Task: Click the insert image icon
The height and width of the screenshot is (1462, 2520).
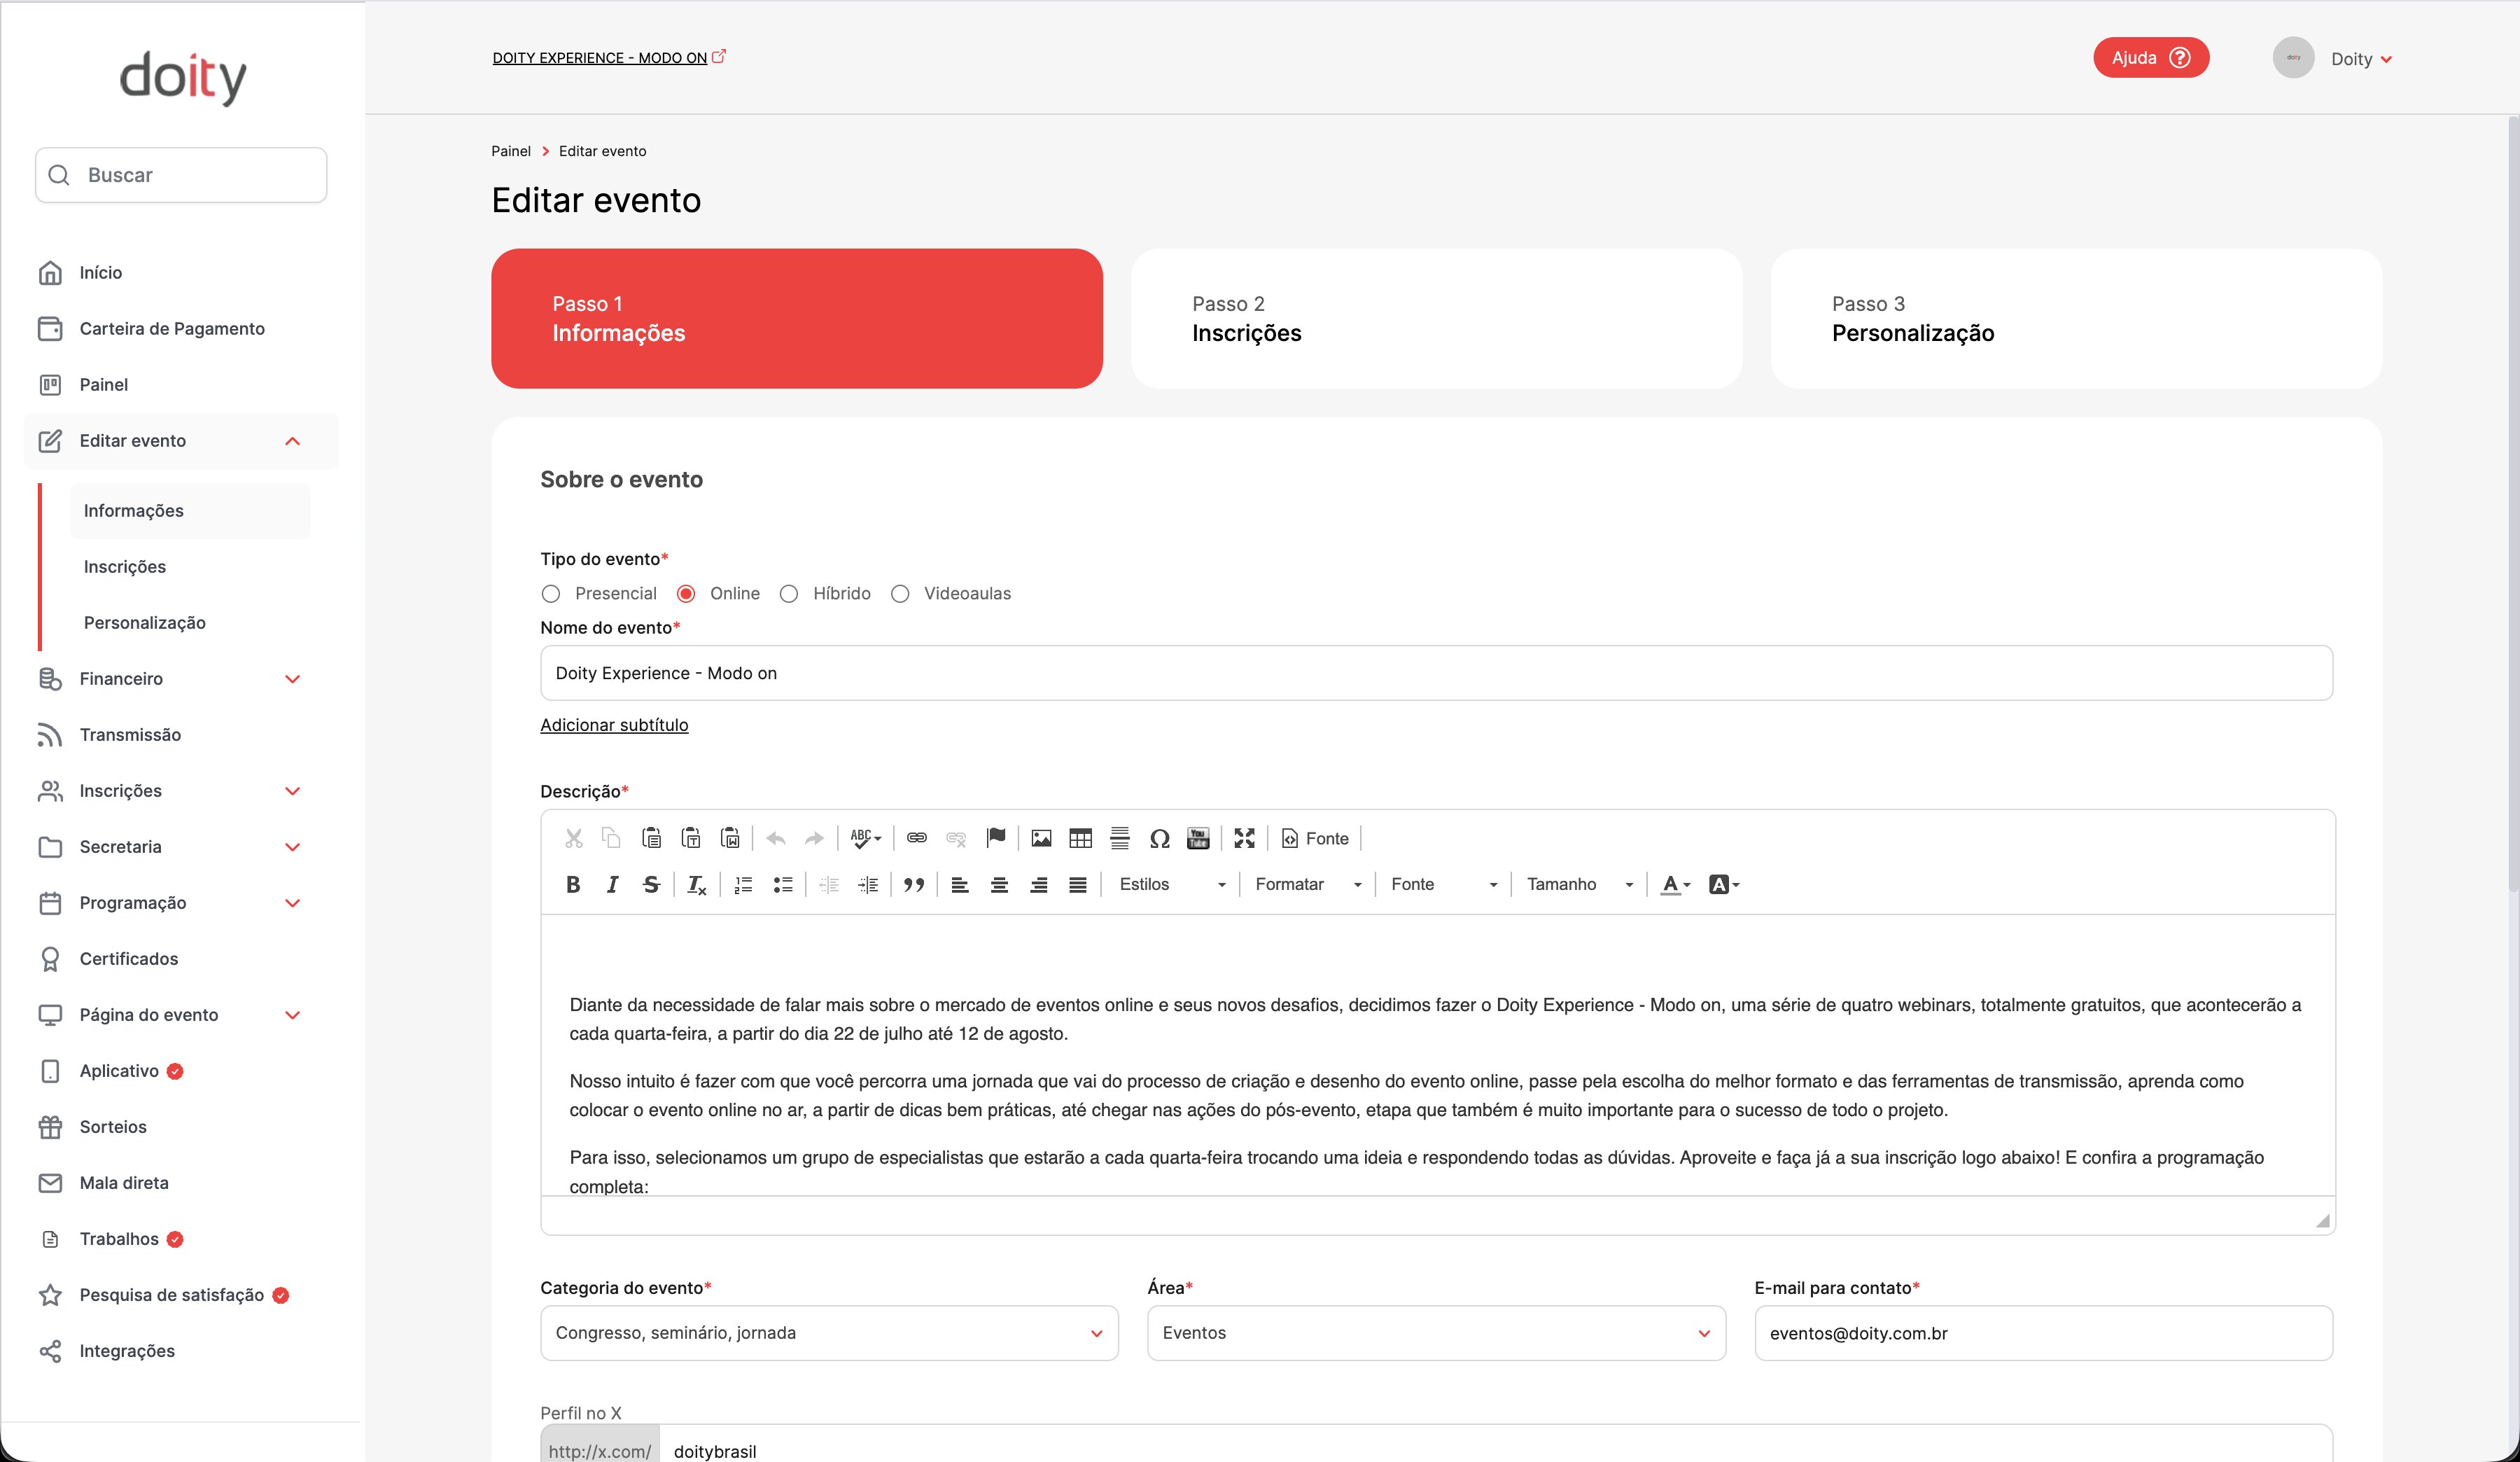Action: pyautogui.click(x=1041, y=838)
